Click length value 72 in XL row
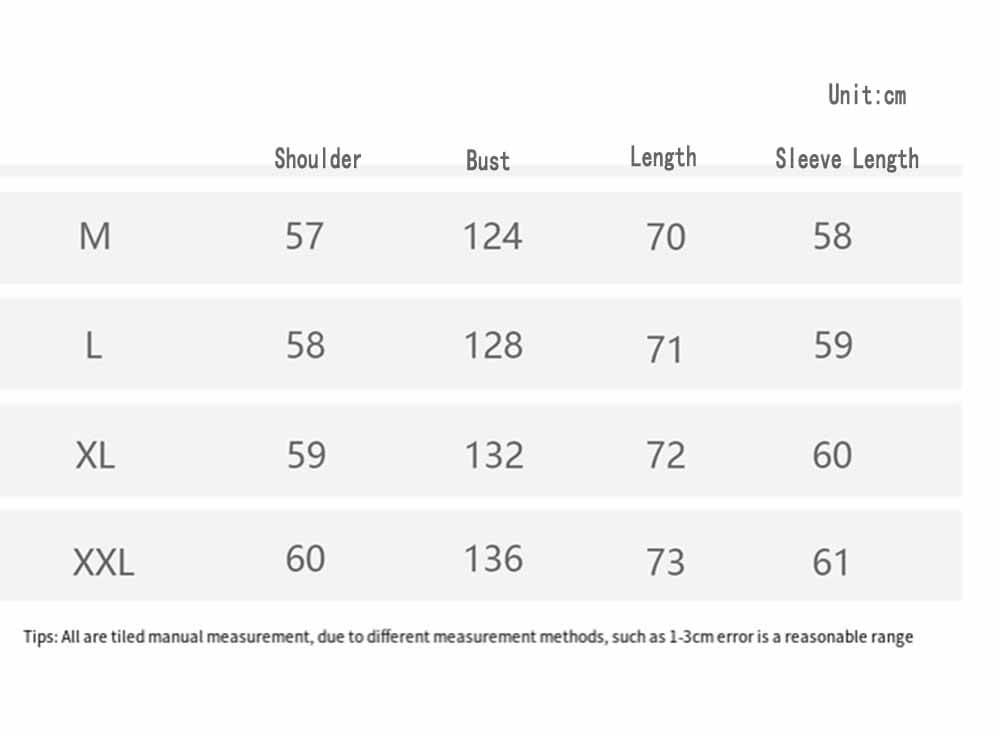The height and width of the screenshot is (736, 1000). pyautogui.click(x=666, y=456)
